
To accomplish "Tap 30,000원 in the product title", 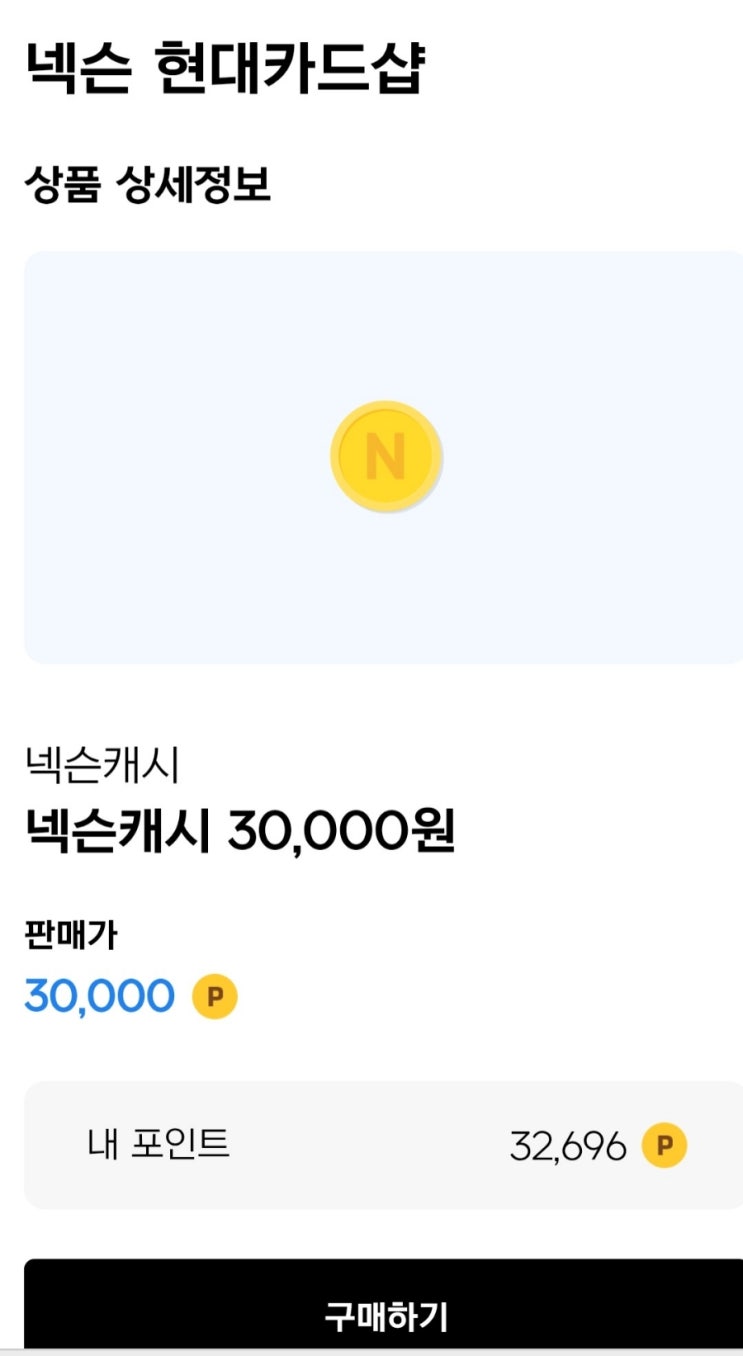I will pos(341,830).
